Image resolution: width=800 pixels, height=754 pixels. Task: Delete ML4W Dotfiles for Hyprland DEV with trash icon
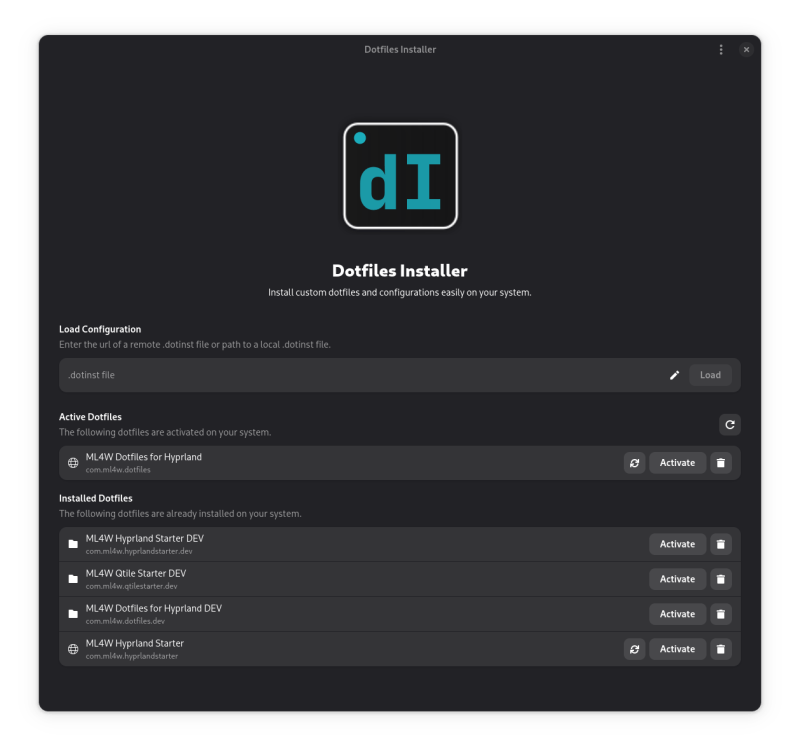(x=721, y=613)
